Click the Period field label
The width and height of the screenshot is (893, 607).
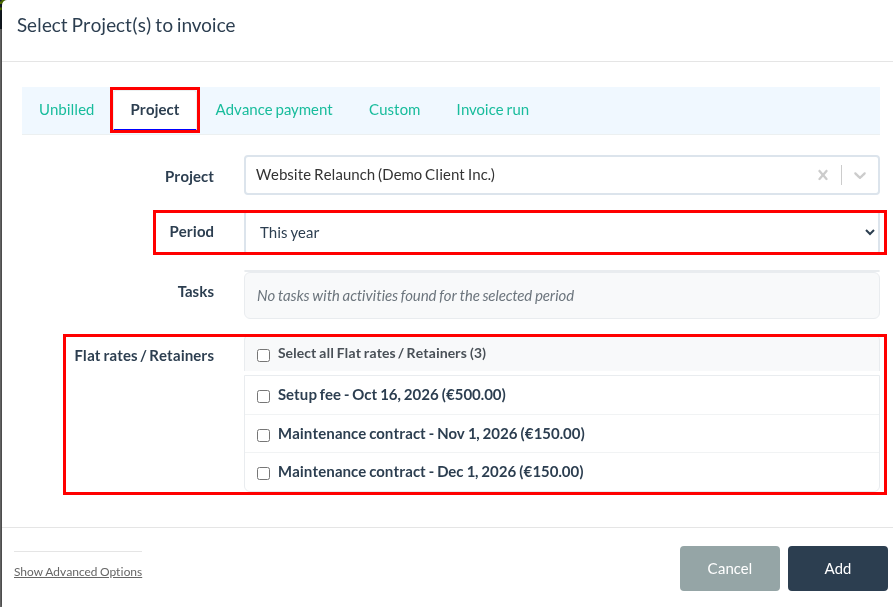coord(192,232)
